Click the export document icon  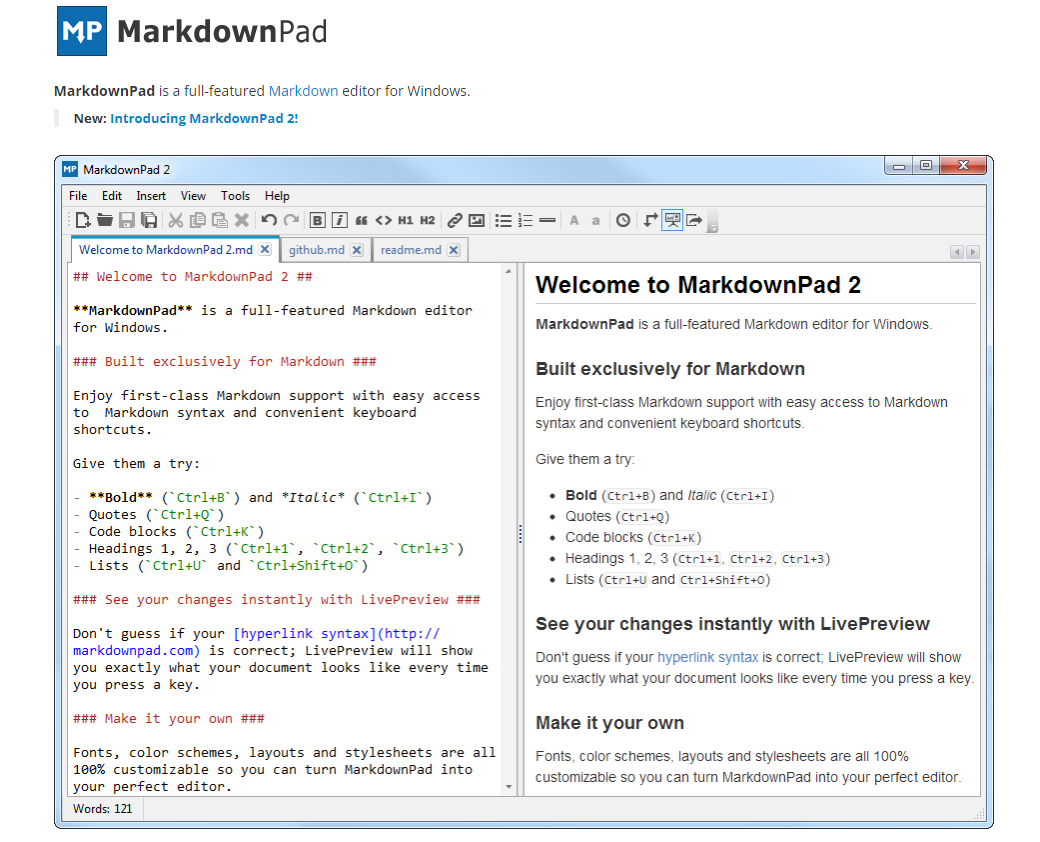tap(694, 220)
